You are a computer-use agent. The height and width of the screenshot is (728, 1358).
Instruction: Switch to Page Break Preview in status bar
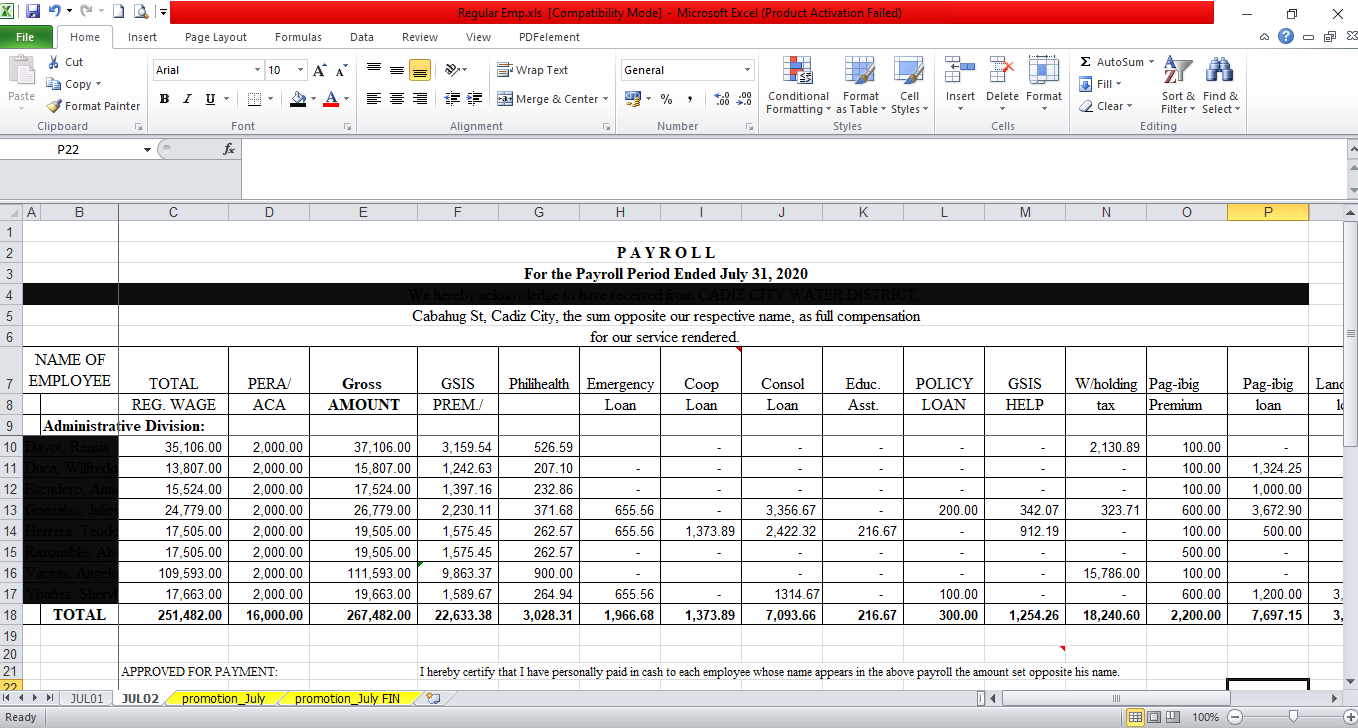(1174, 717)
